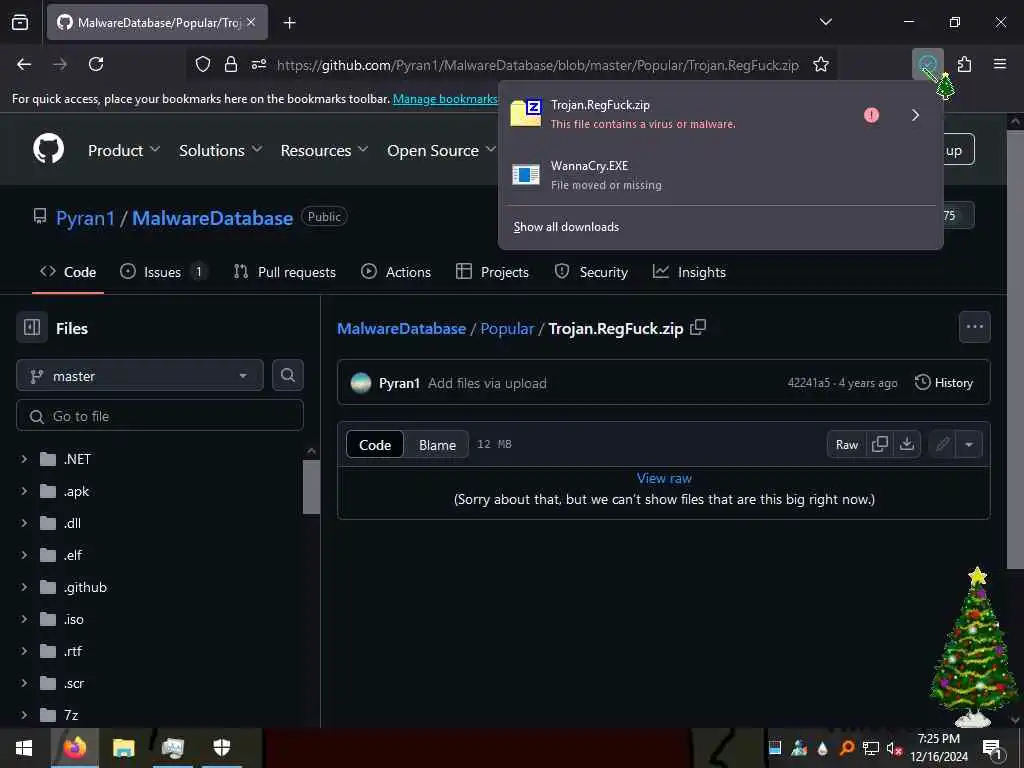
Task: Copy raw file contents icon
Action: 880,444
